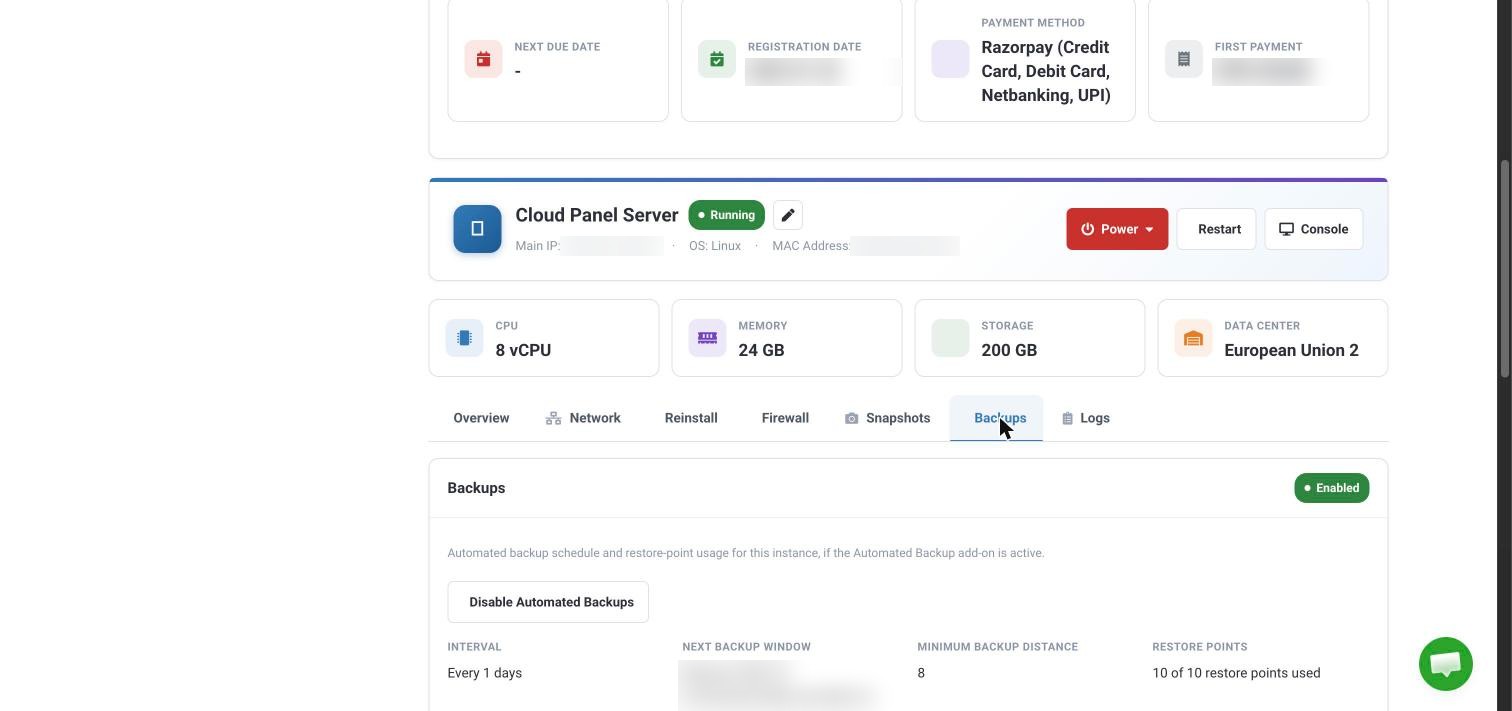Open the Power dropdown menu
This screenshot has width=1512, height=711.
[1117, 229]
